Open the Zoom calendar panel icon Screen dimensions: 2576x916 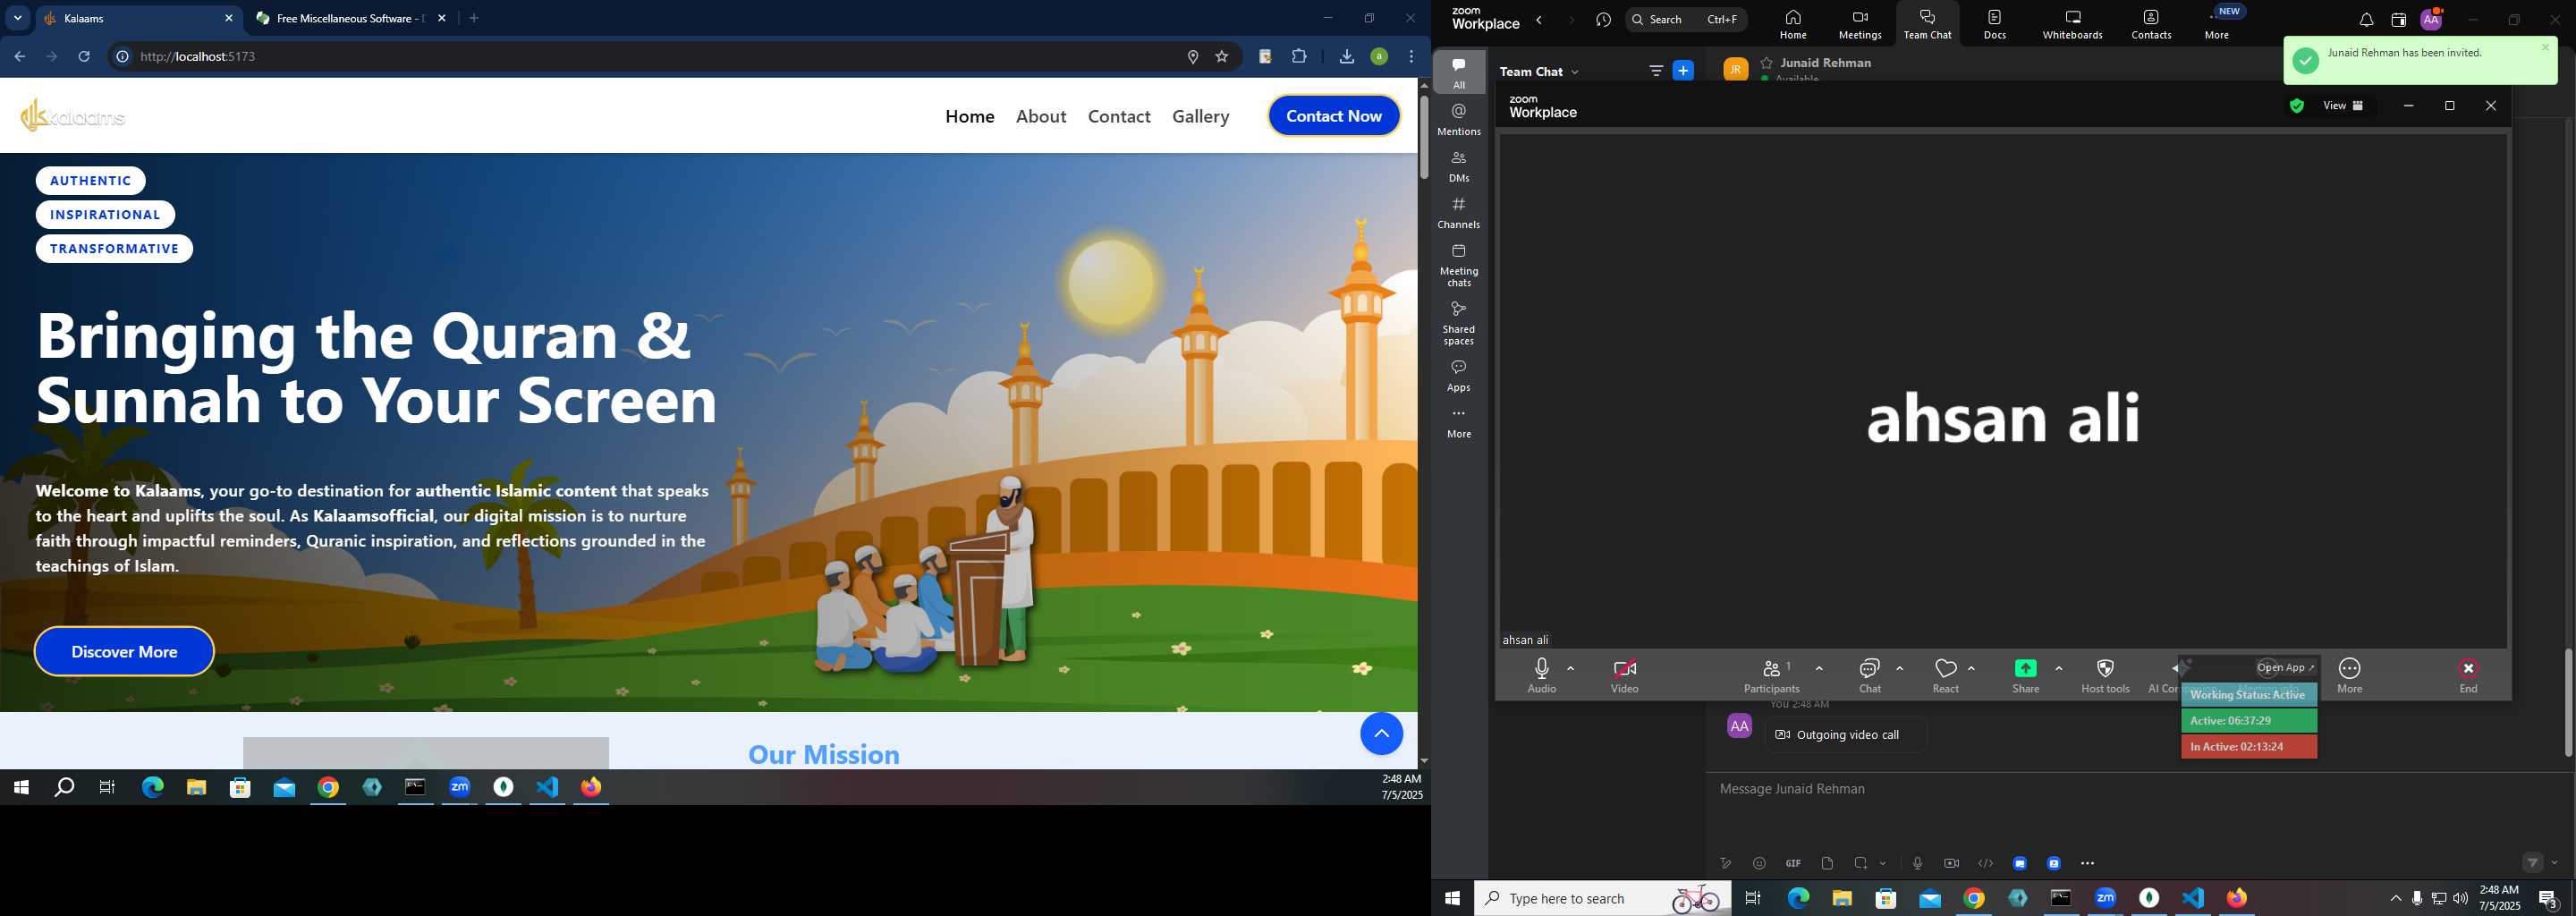pos(2398,21)
